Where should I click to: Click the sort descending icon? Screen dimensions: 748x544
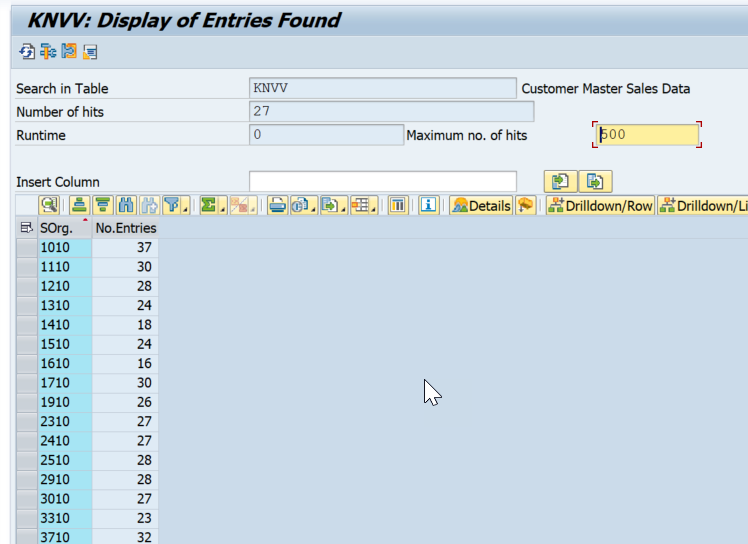[x=102, y=206]
